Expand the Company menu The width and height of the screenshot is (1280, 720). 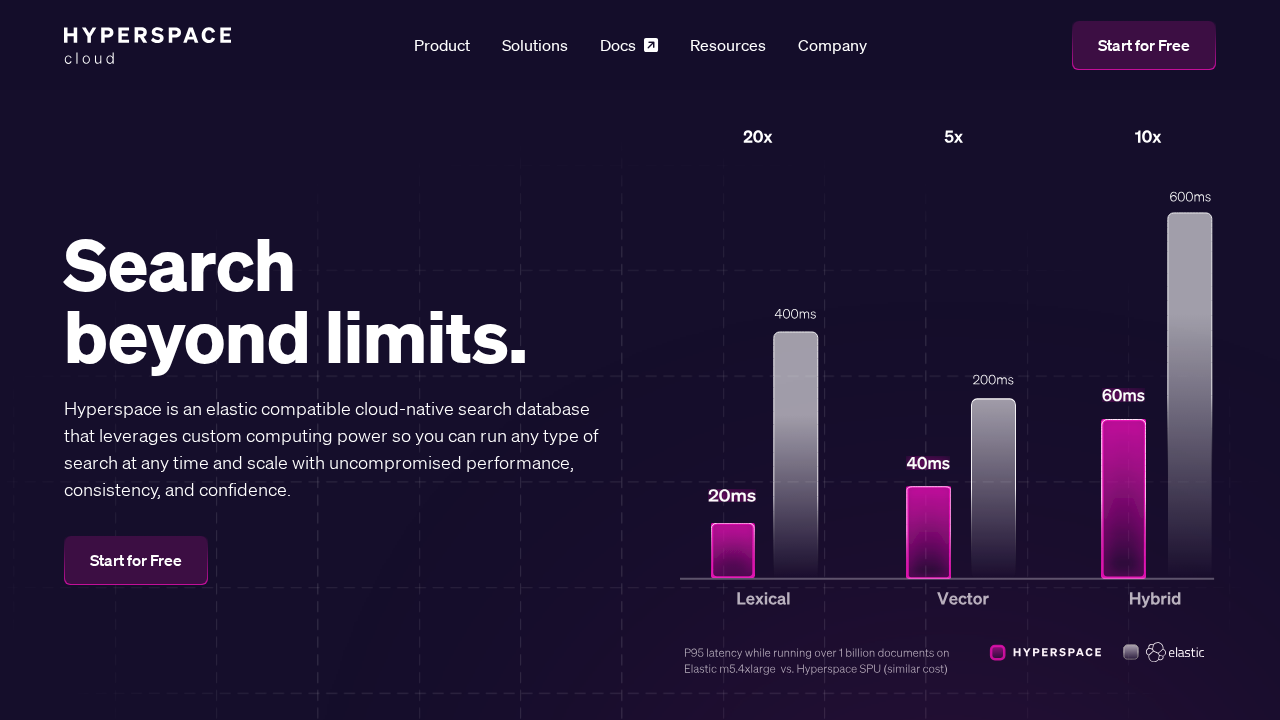click(832, 46)
